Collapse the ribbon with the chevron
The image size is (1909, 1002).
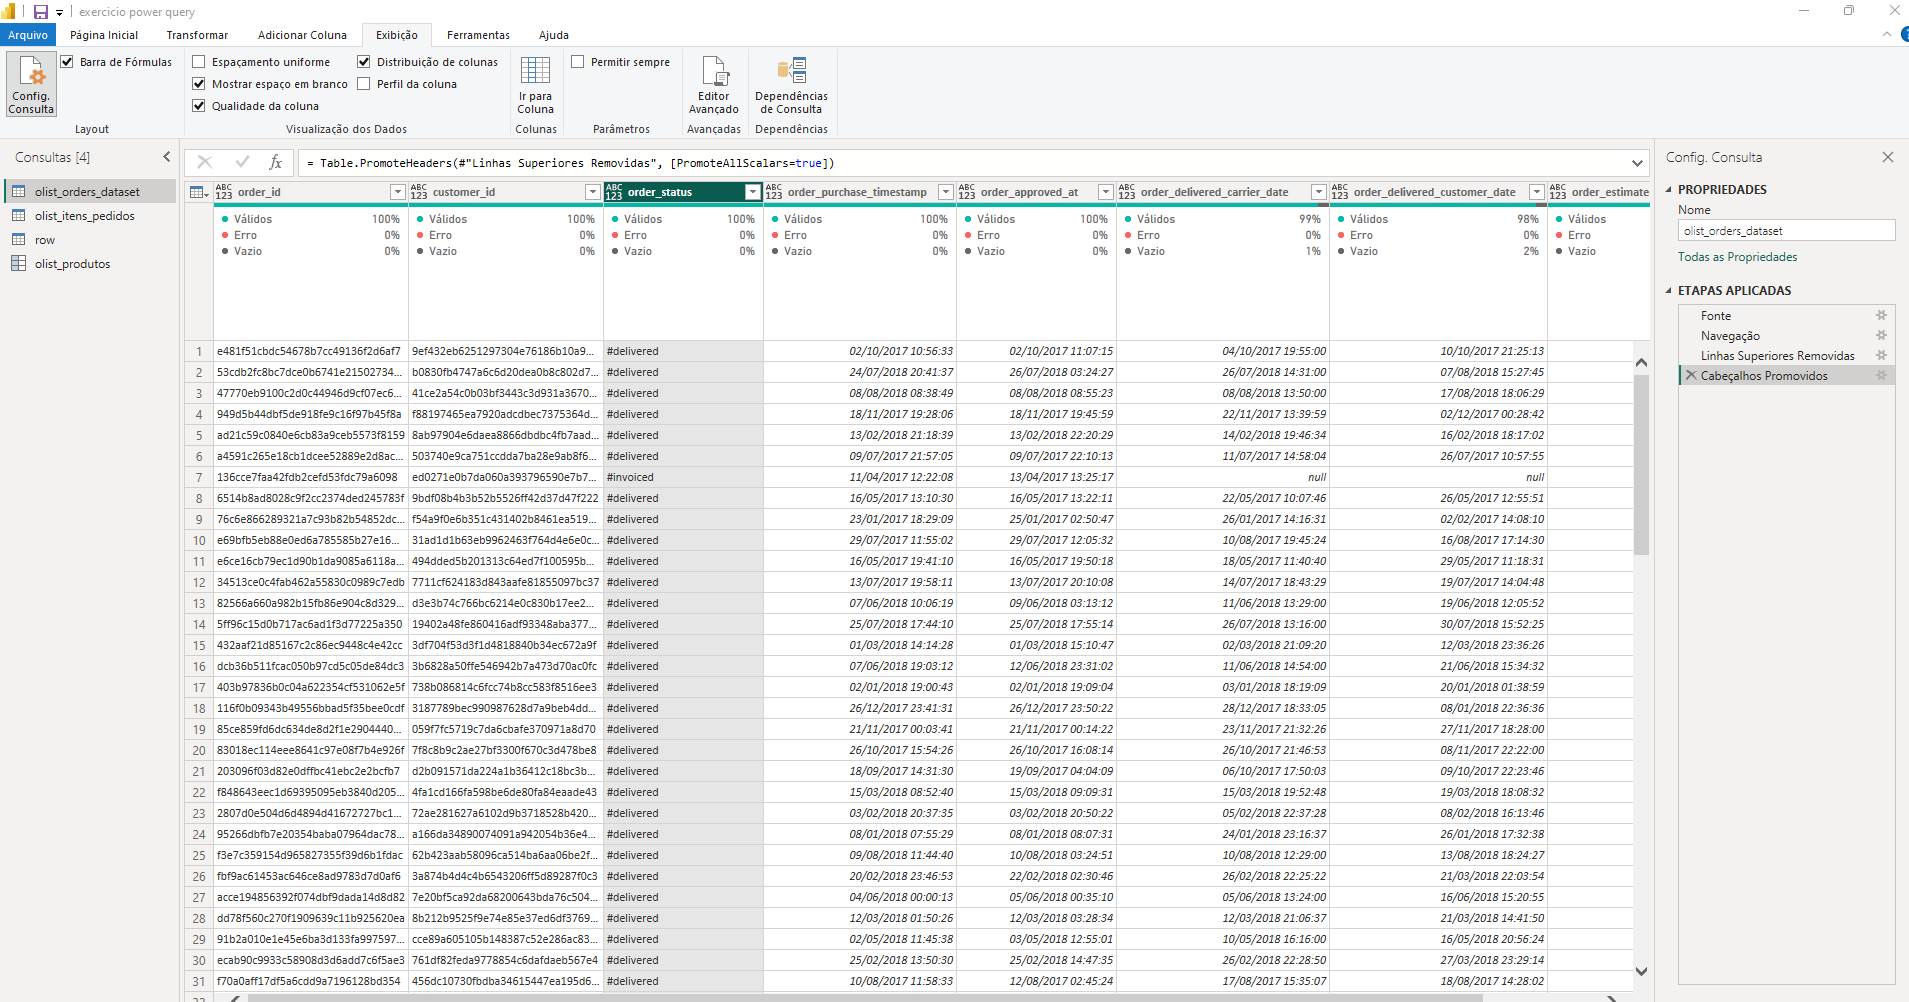tap(1886, 34)
